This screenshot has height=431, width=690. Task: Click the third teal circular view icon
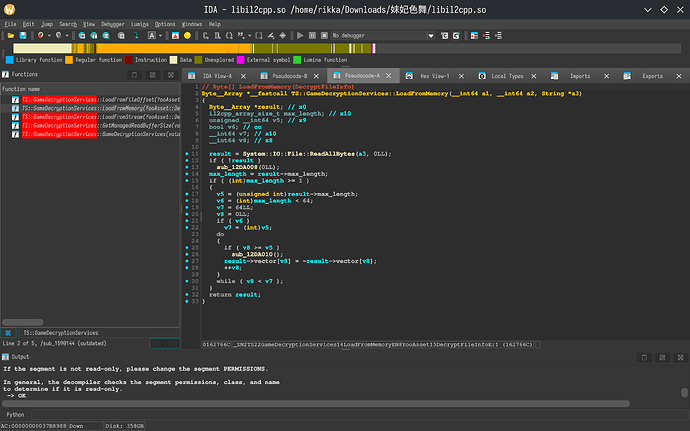pyautogui.click(x=106, y=36)
